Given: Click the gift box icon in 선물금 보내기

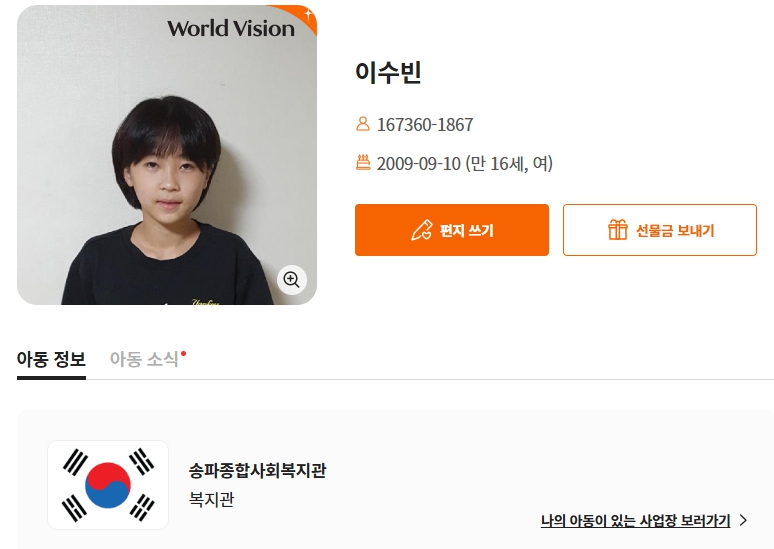Looking at the screenshot, I should point(618,230).
